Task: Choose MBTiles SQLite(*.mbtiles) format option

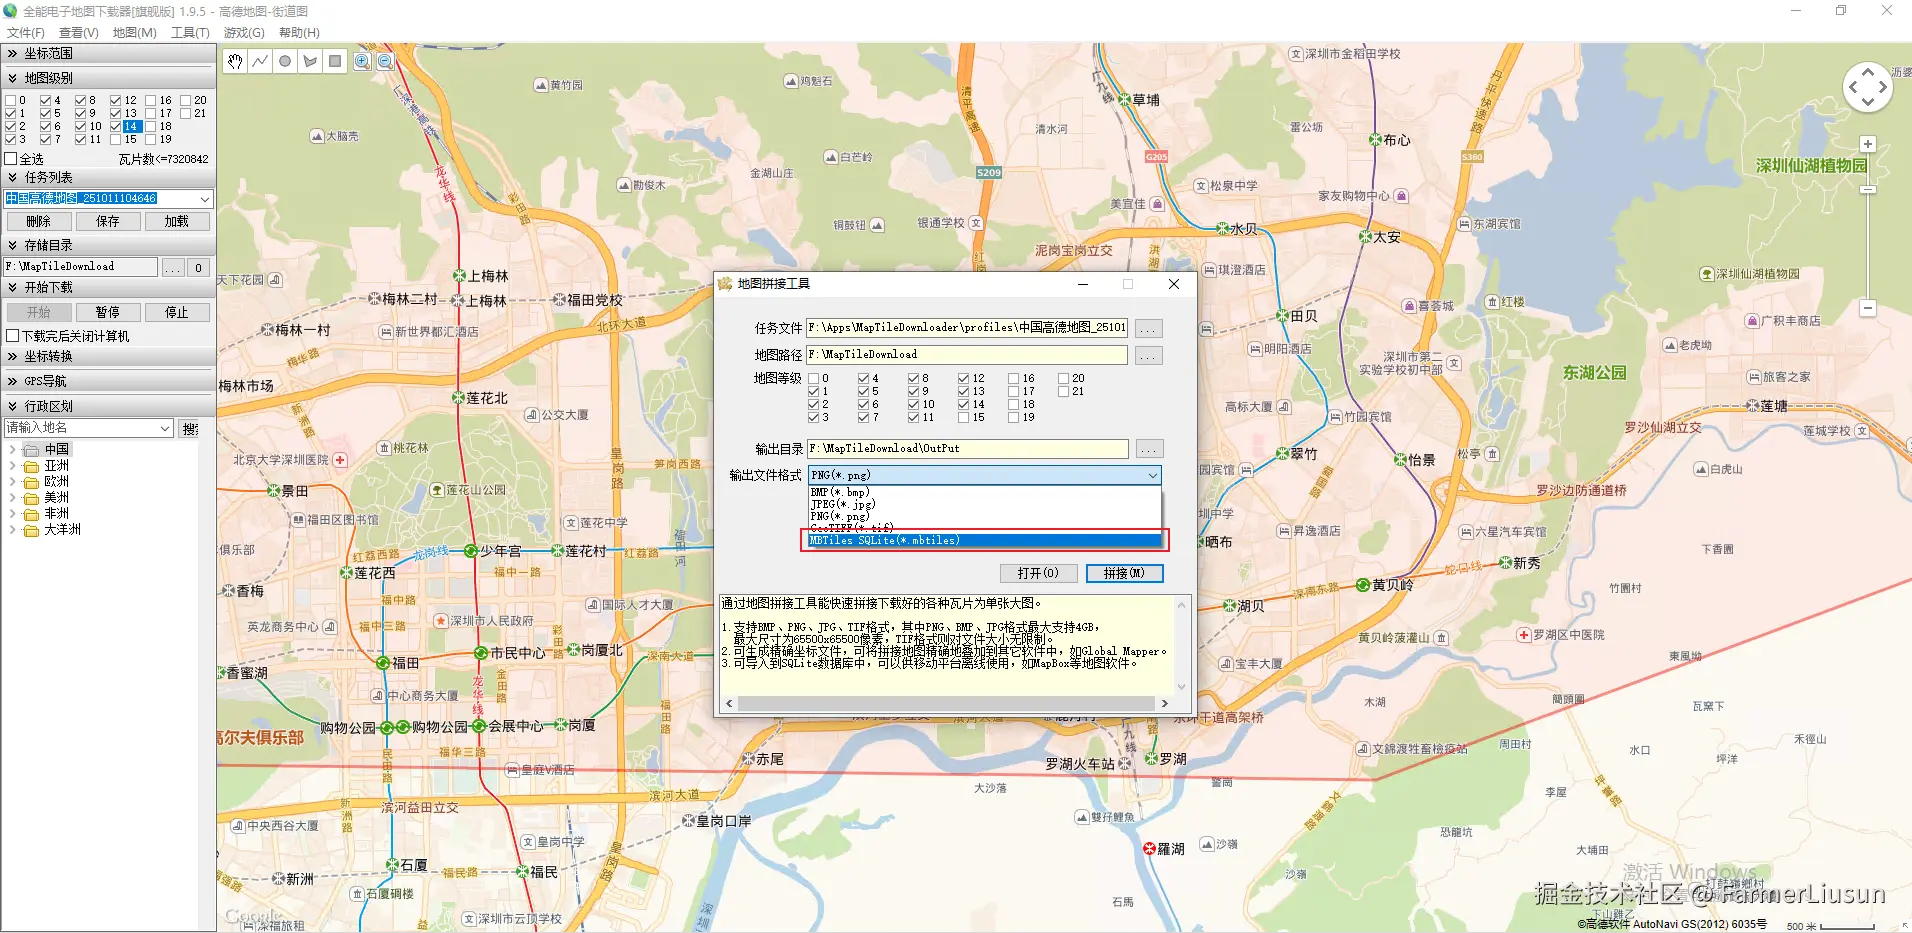Action: (x=984, y=540)
